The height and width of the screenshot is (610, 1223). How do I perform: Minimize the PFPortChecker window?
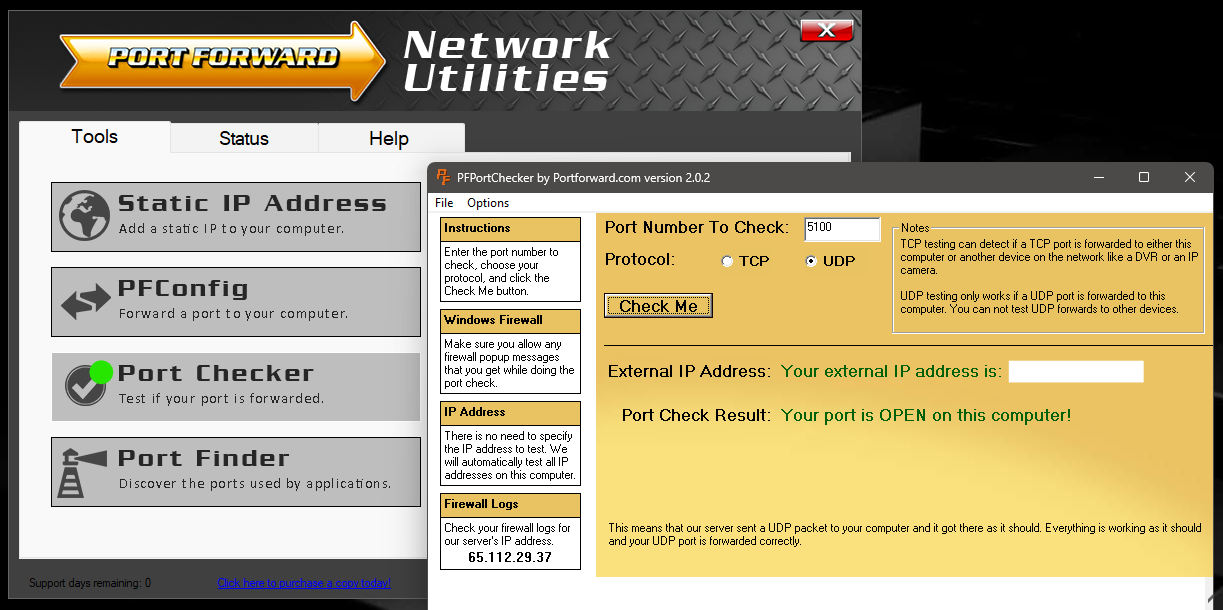point(1098,178)
